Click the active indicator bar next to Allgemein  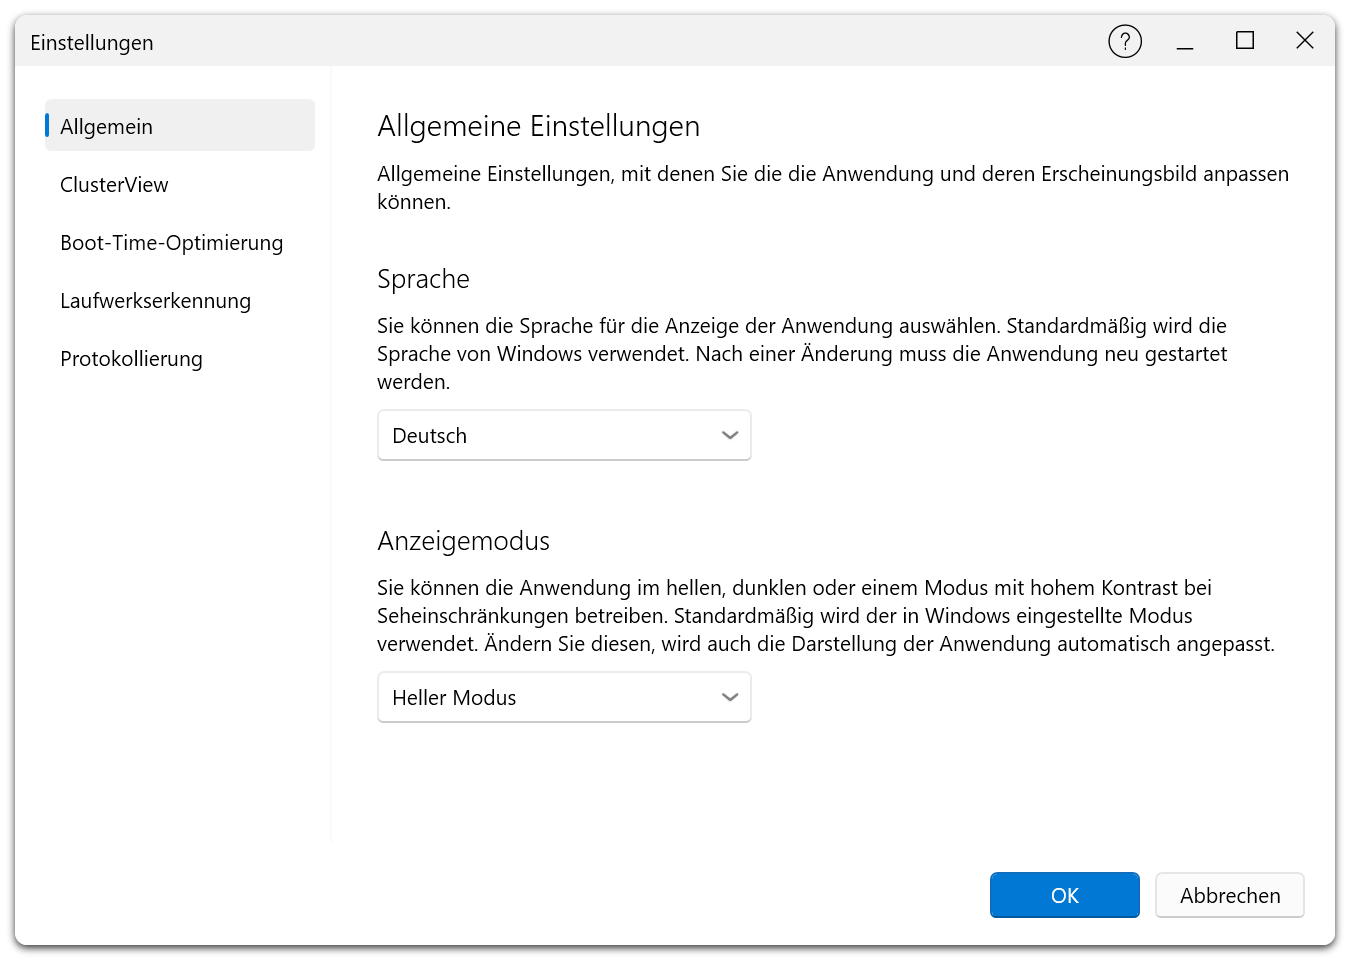tap(47, 125)
